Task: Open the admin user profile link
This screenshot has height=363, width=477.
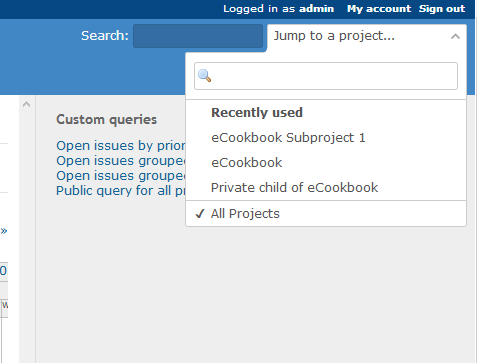Action: pos(316,9)
